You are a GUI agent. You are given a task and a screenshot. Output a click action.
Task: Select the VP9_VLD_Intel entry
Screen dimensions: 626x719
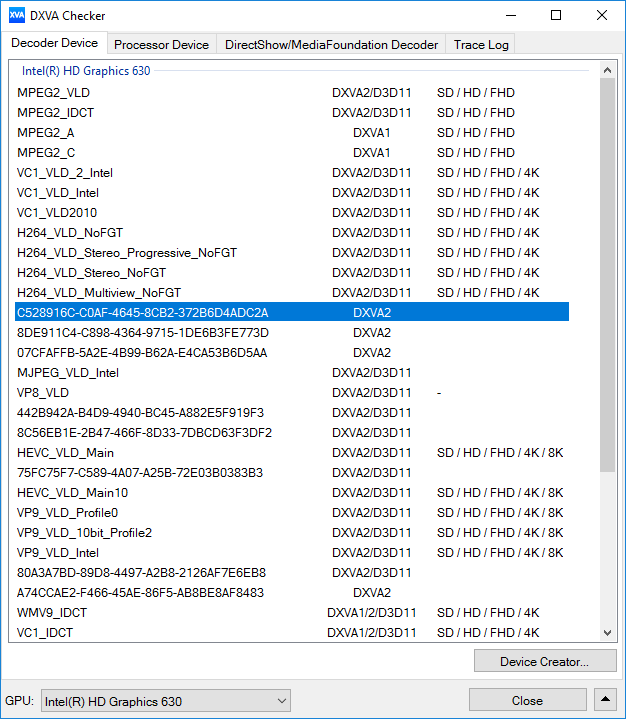(292, 553)
